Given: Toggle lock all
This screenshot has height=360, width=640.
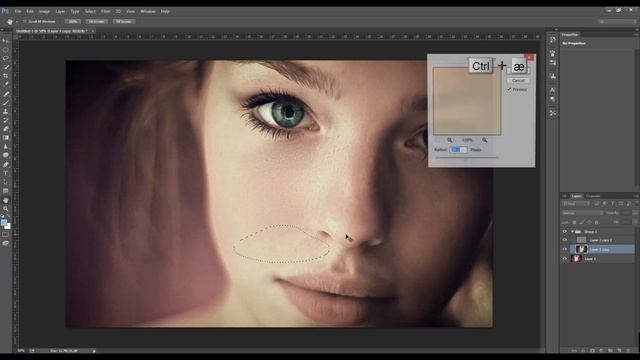Looking at the screenshot, I should [596, 222].
